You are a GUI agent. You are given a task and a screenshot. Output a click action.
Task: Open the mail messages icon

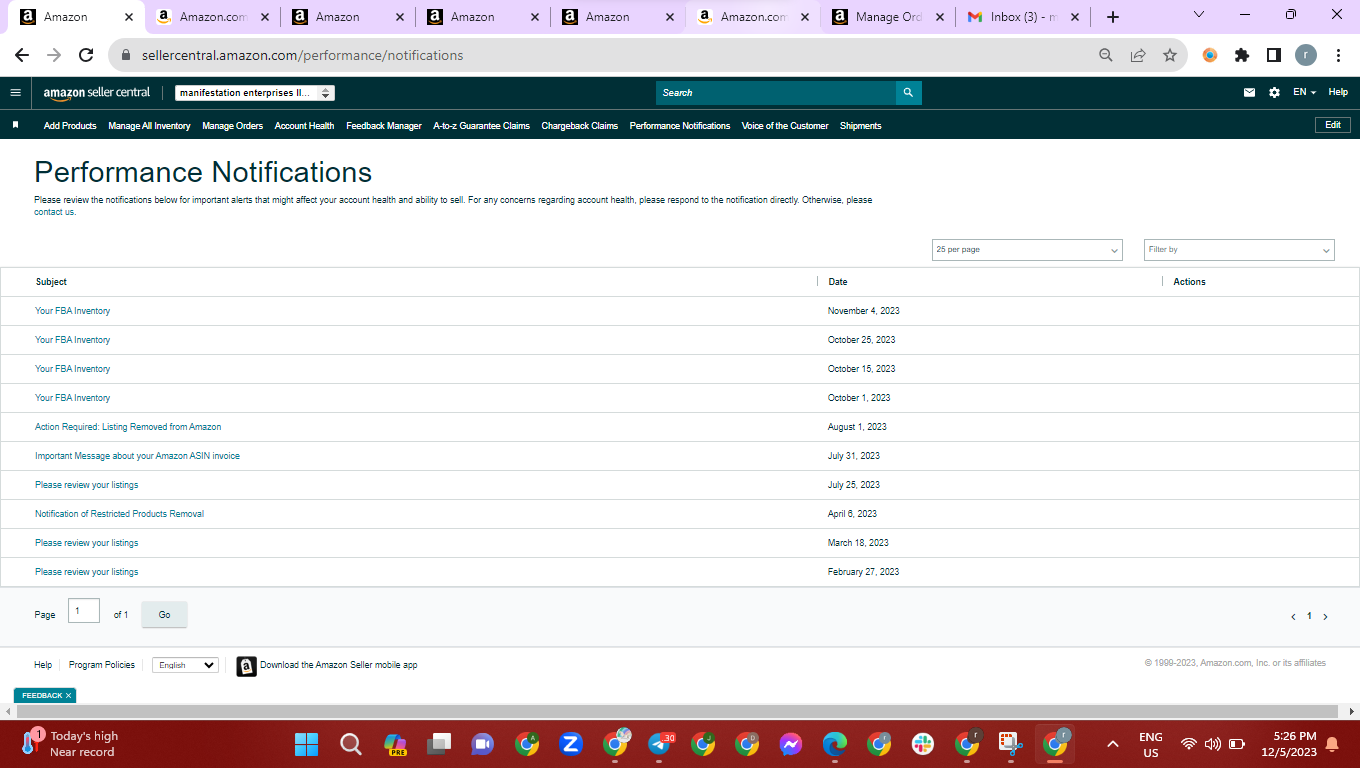[x=1249, y=92]
